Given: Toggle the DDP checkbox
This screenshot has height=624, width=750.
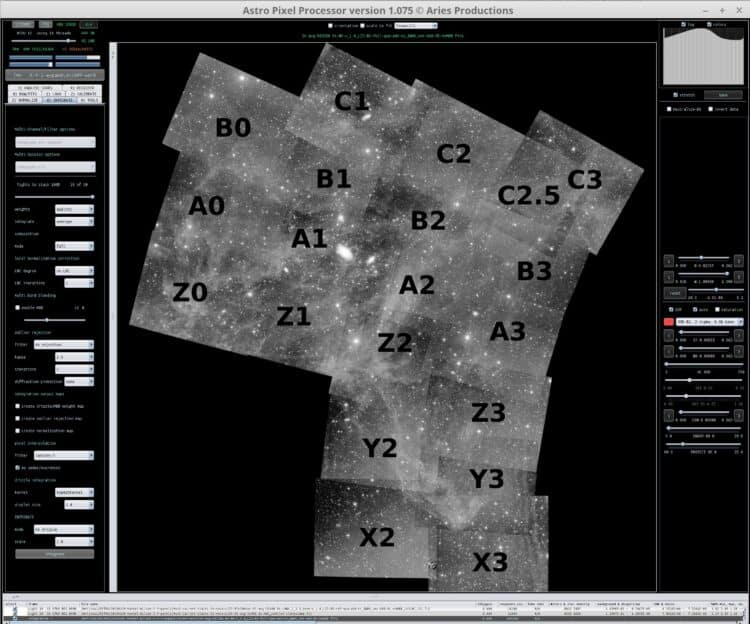Looking at the screenshot, I should coord(671,309).
